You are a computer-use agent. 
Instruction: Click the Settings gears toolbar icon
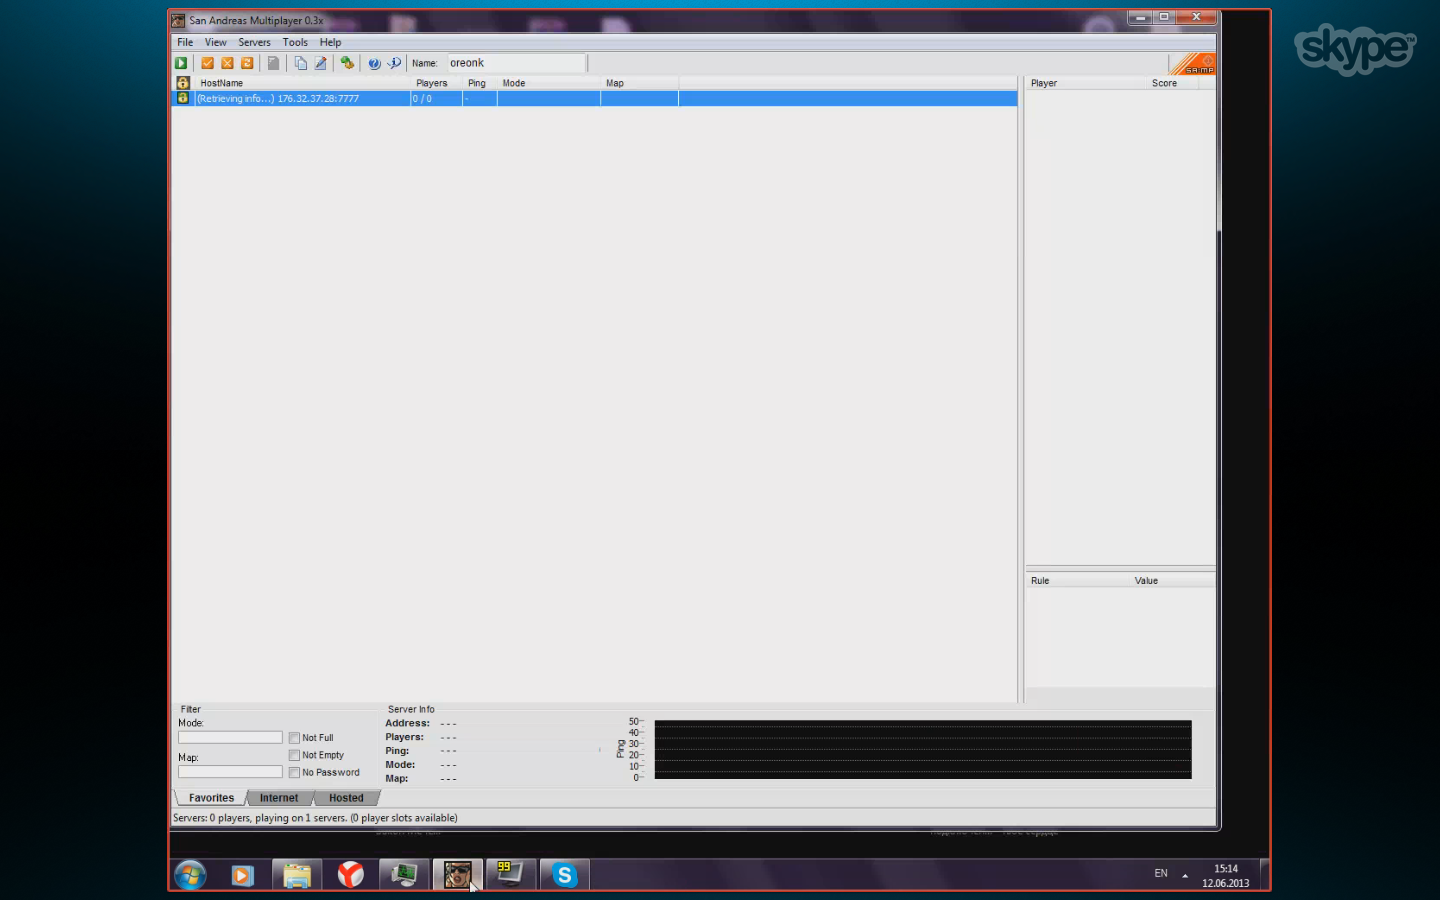(x=347, y=63)
